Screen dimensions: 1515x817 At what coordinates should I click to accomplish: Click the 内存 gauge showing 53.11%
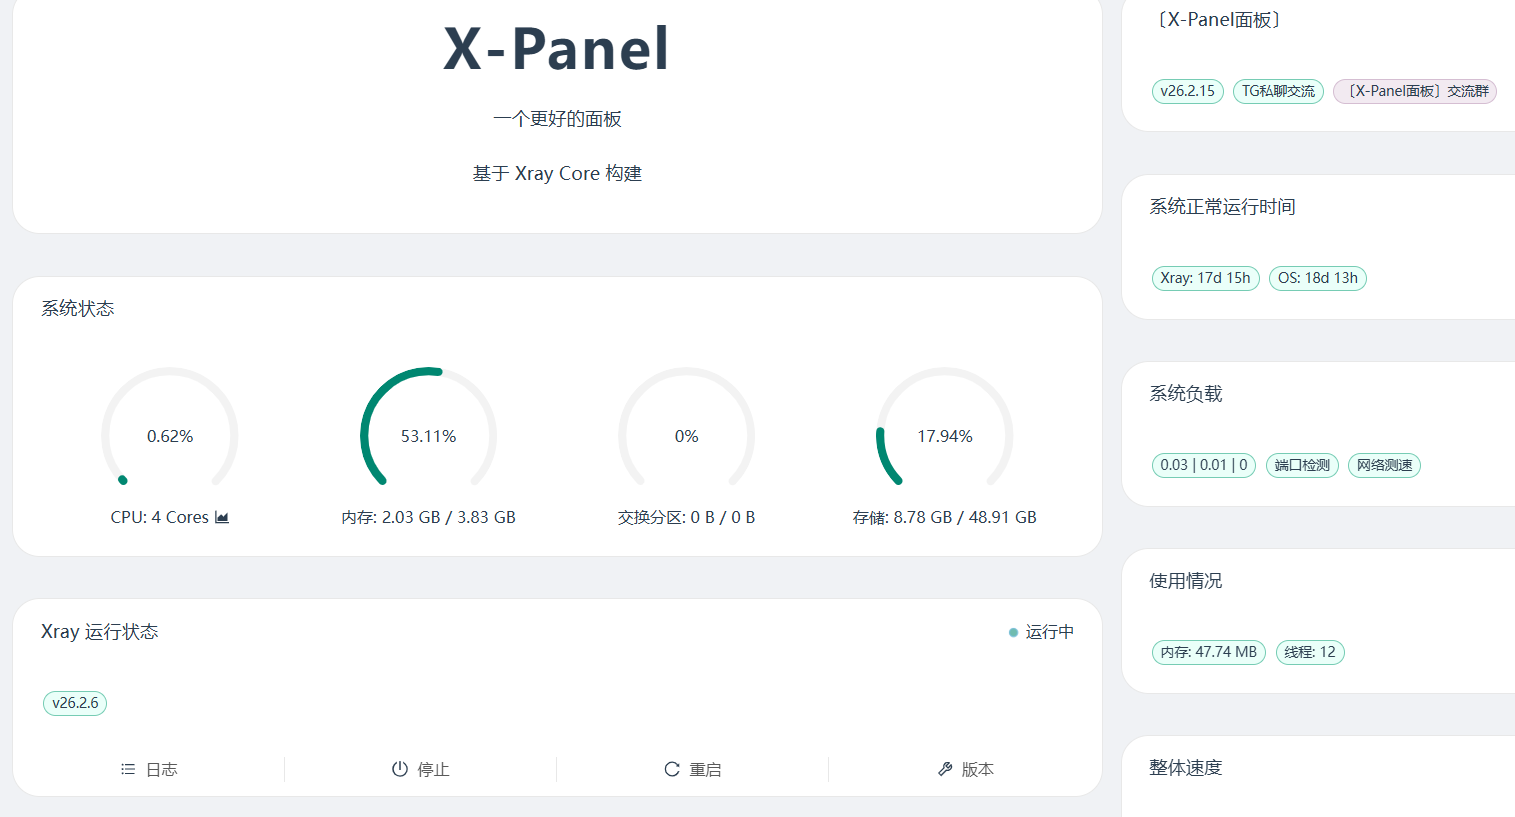[428, 435]
